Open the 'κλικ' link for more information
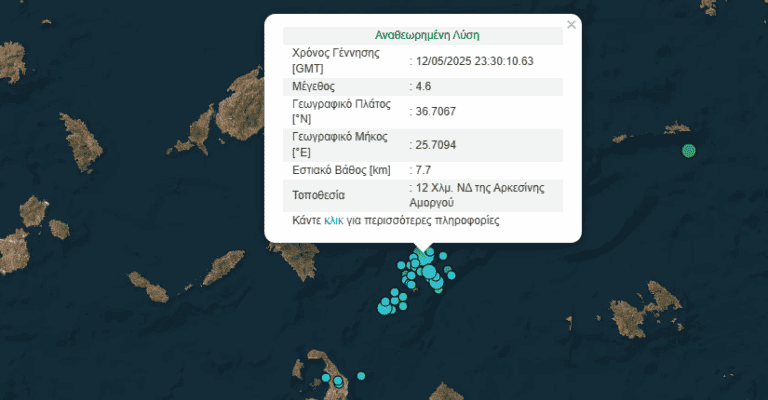The image size is (768, 400). coord(336,220)
